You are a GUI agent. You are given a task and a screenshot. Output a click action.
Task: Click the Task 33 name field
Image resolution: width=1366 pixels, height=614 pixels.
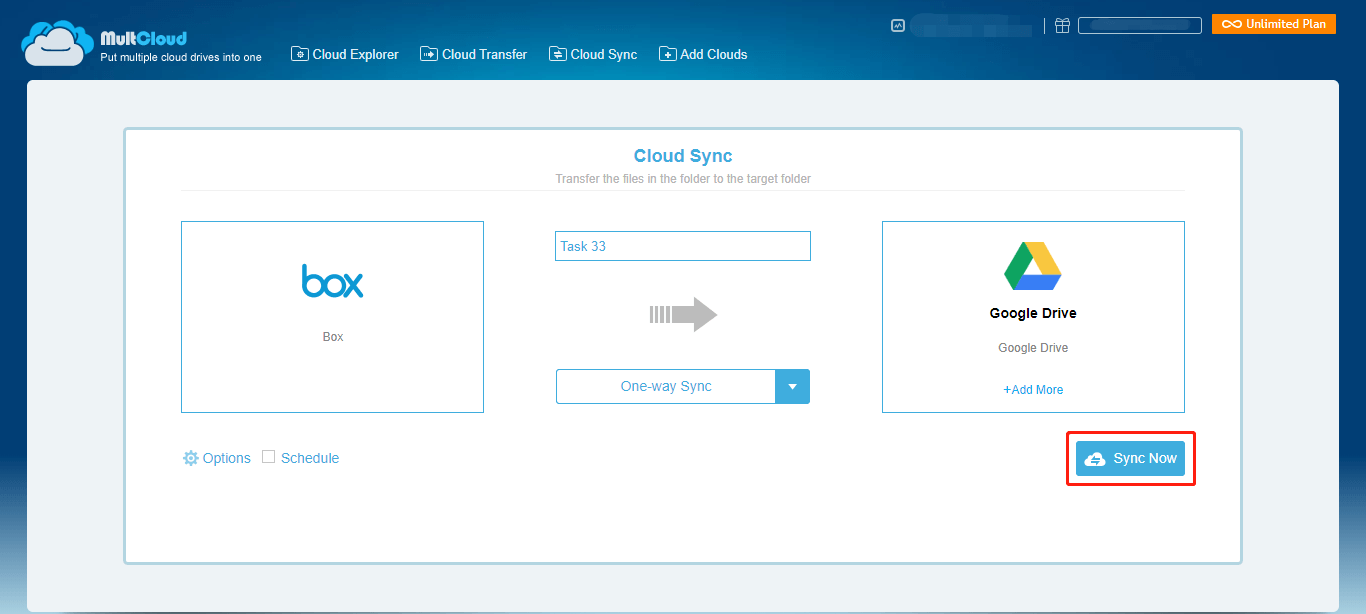pyautogui.click(x=682, y=246)
